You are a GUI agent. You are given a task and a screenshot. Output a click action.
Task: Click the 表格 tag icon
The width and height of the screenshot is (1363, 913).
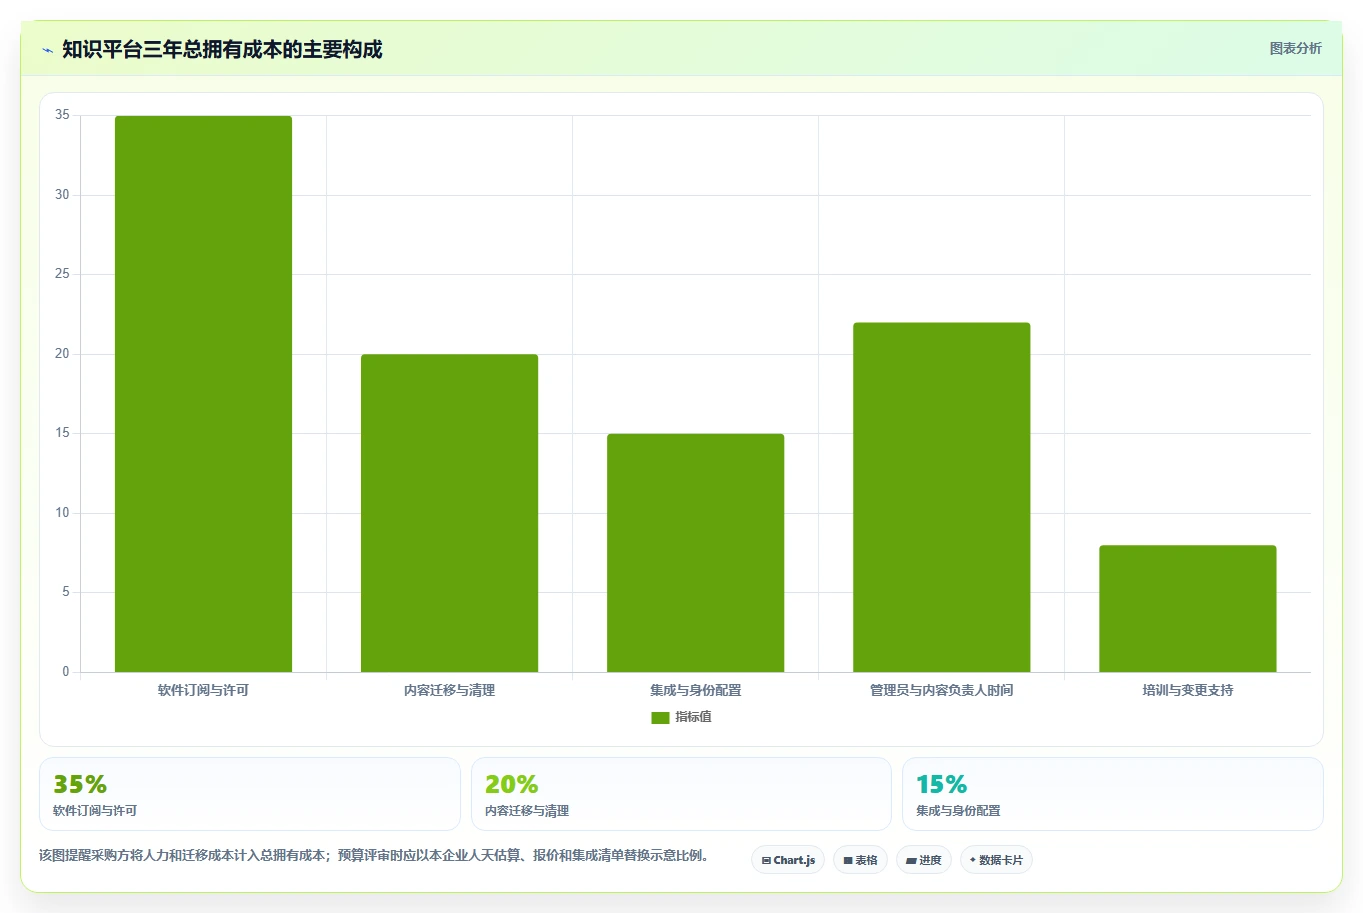pos(848,860)
